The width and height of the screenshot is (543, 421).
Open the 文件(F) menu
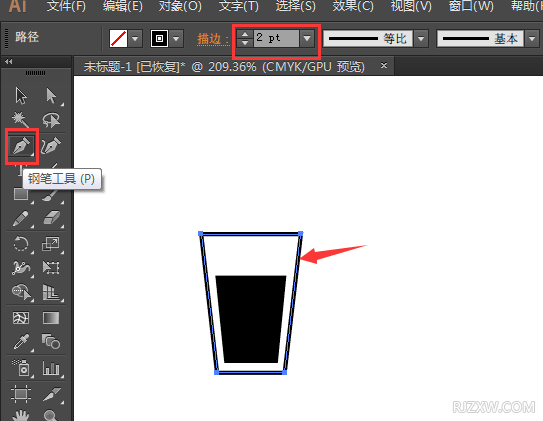[66, 6]
